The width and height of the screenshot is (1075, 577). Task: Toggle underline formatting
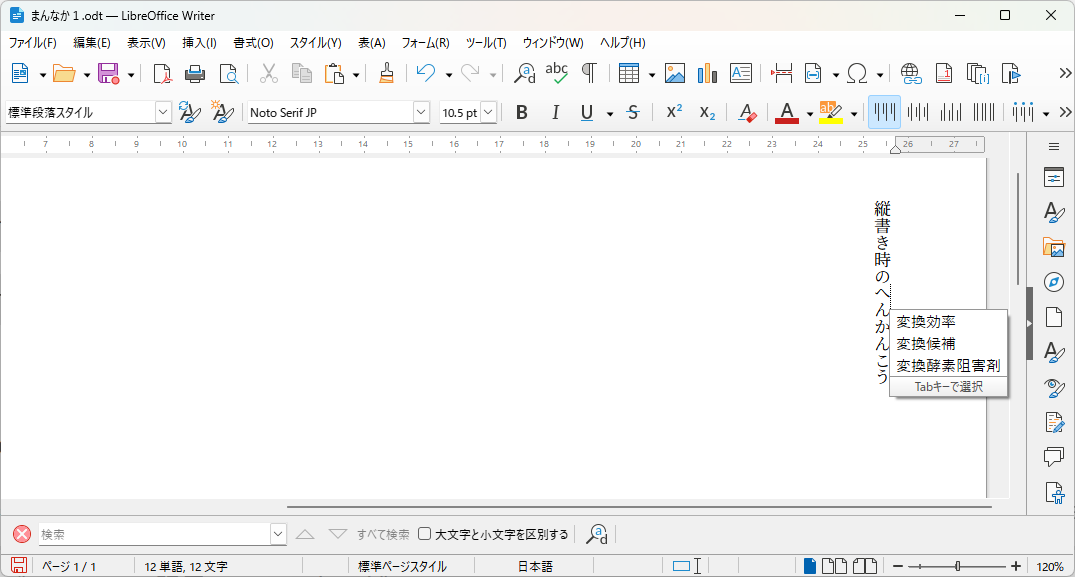point(587,112)
